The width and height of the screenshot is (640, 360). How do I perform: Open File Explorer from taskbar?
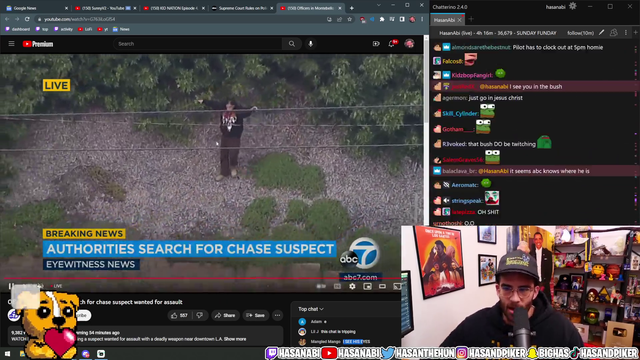pyautogui.click(x=22, y=353)
